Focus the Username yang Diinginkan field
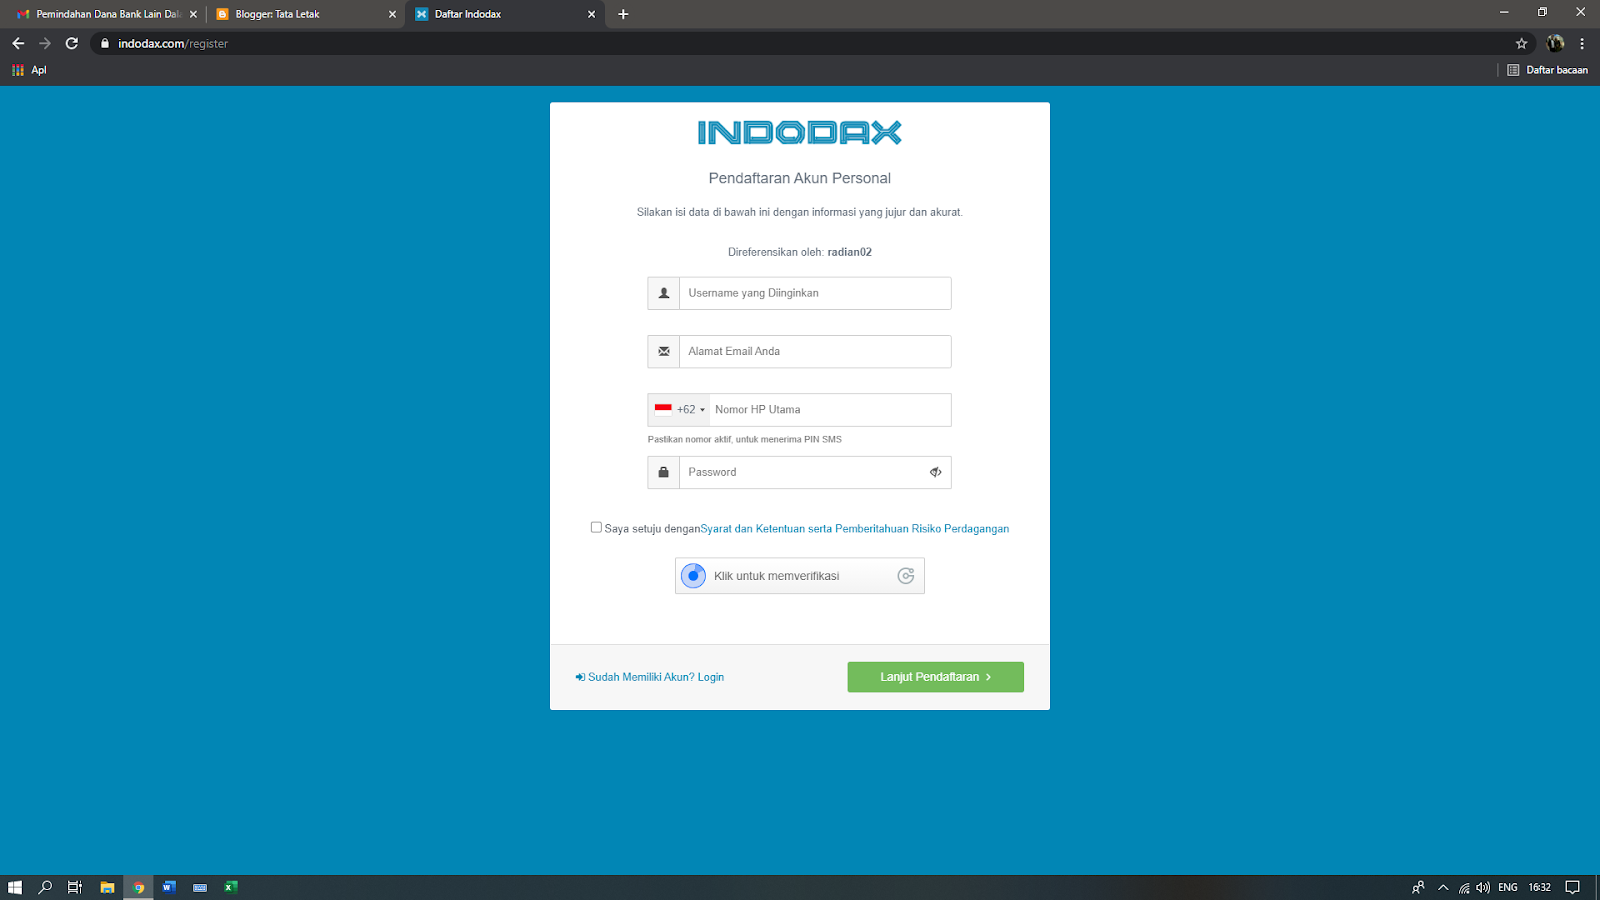 click(x=815, y=293)
